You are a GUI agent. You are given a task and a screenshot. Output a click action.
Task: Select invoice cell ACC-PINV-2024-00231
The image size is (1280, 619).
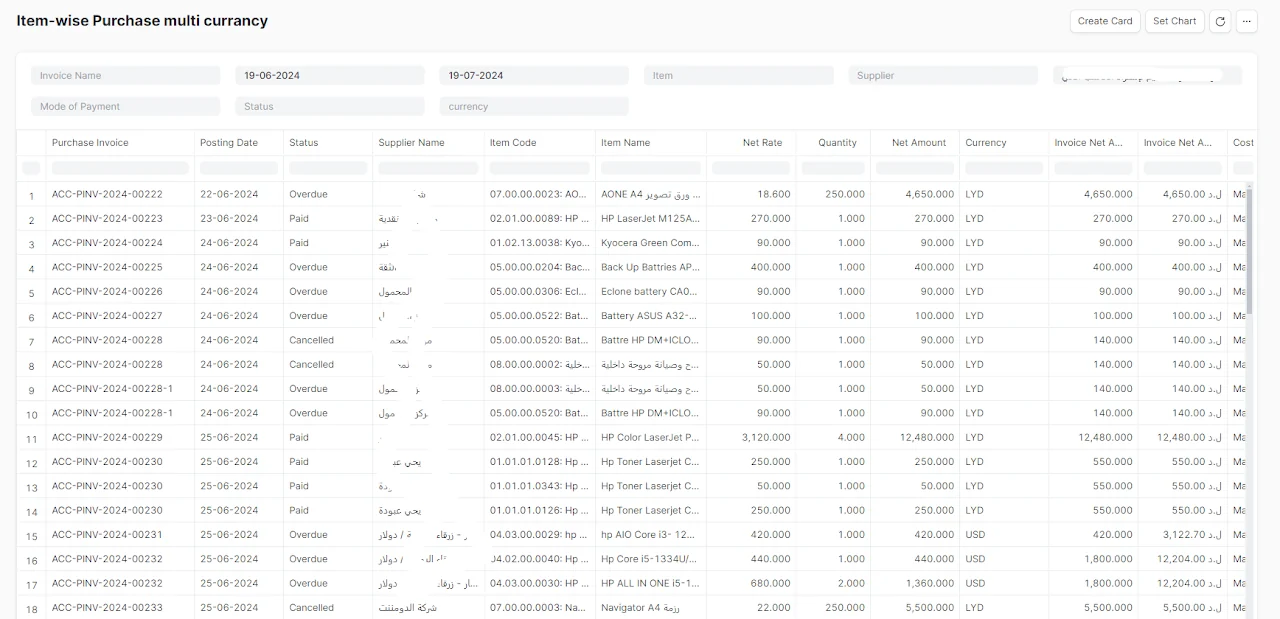pyautogui.click(x=107, y=535)
